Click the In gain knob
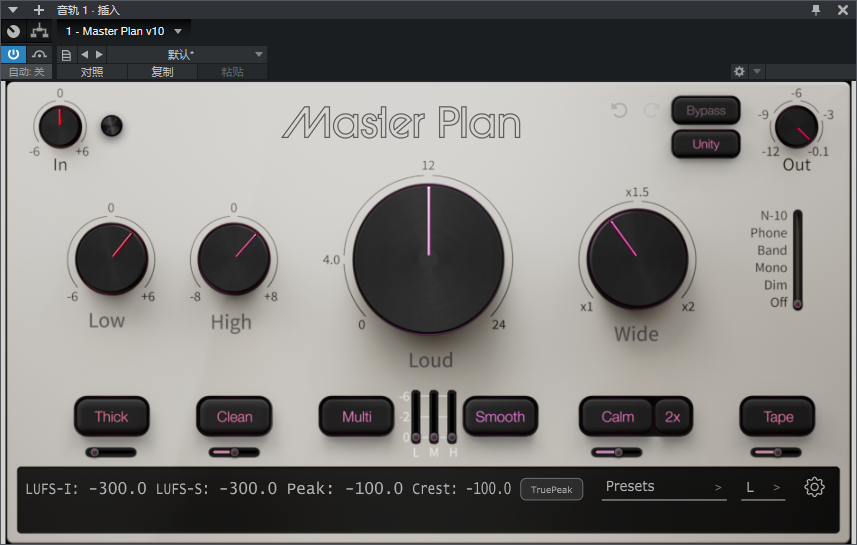Viewport: 857px width, 545px height. [60, 126]
